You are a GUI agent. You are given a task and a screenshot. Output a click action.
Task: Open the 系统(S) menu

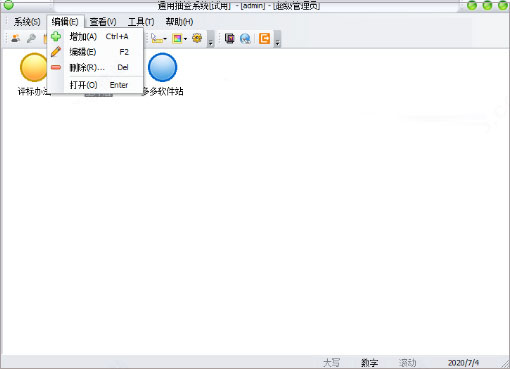(27, 22)
